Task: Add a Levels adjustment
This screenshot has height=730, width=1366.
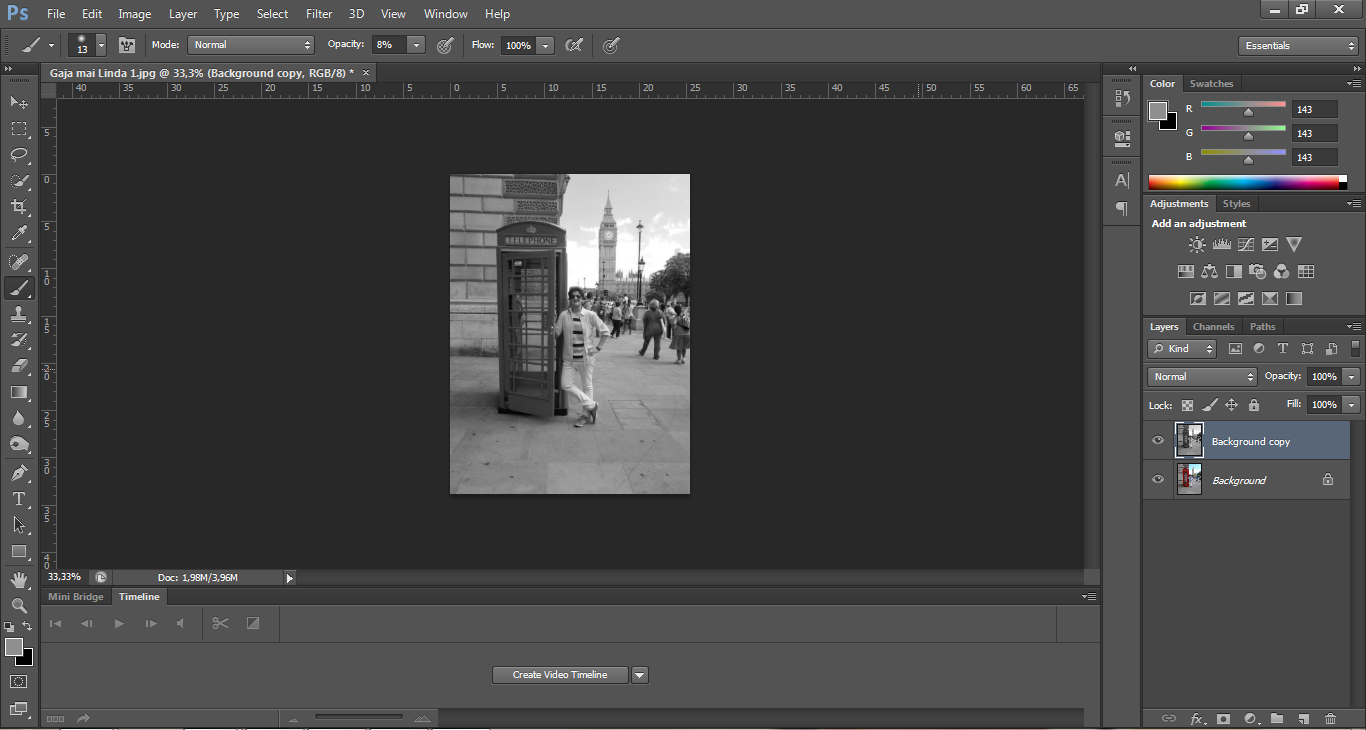Action: tap(1221, 244)
